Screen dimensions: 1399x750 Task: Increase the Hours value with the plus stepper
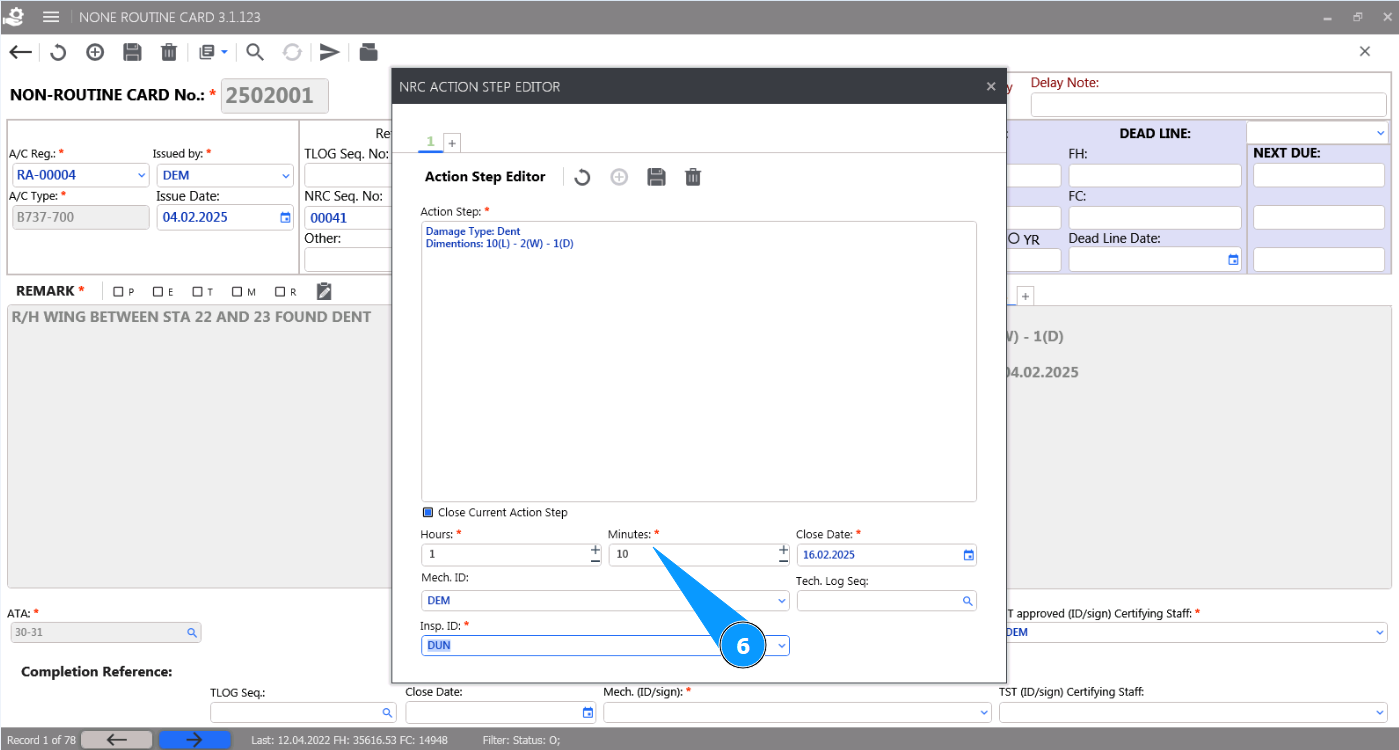coord(595,549)
